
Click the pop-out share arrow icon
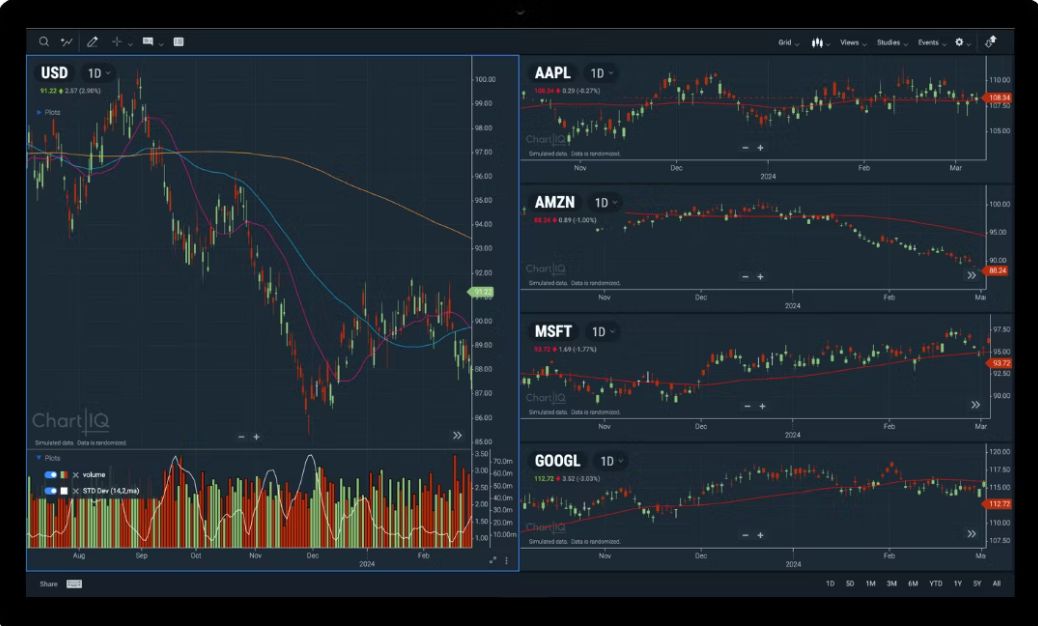click(990, 42)
